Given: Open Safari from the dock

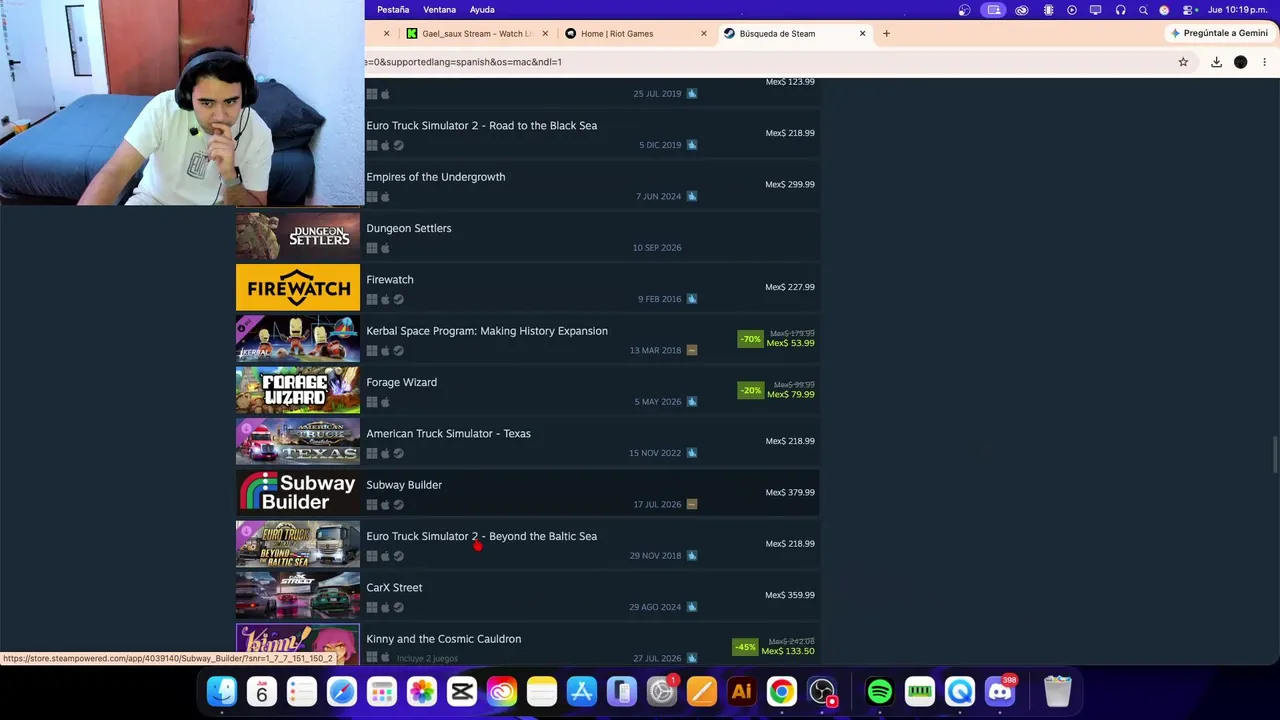Looking at the screenshot, I should click(342, 691).
